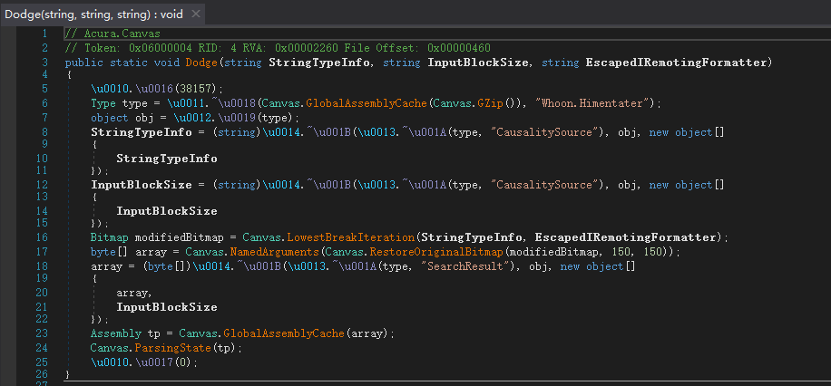Click the 'LowestBreakIteration' method call
832x386 pixels.
[x=351, y=237]
